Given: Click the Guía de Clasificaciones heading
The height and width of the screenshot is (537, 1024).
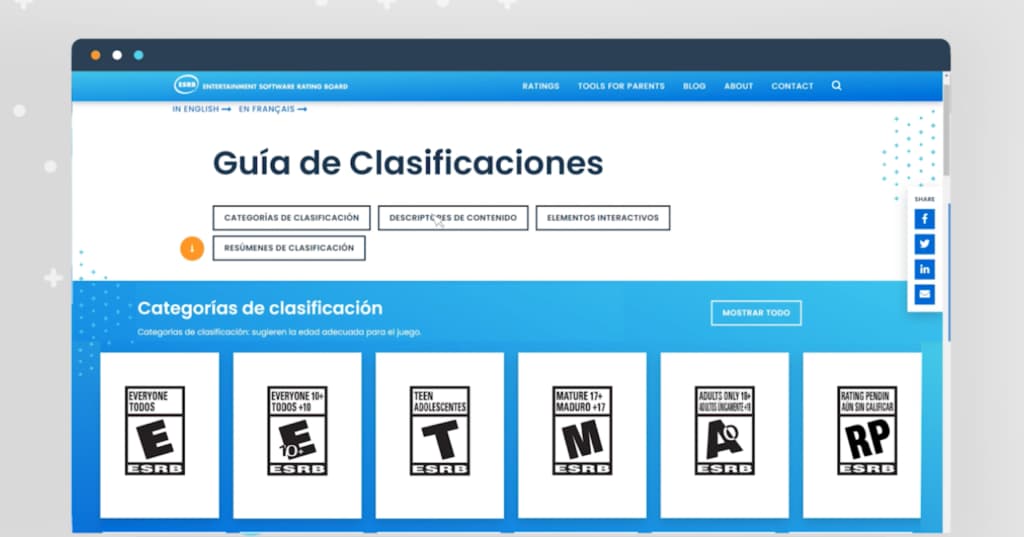Looking at the screenshot, I should click(408, 163).
